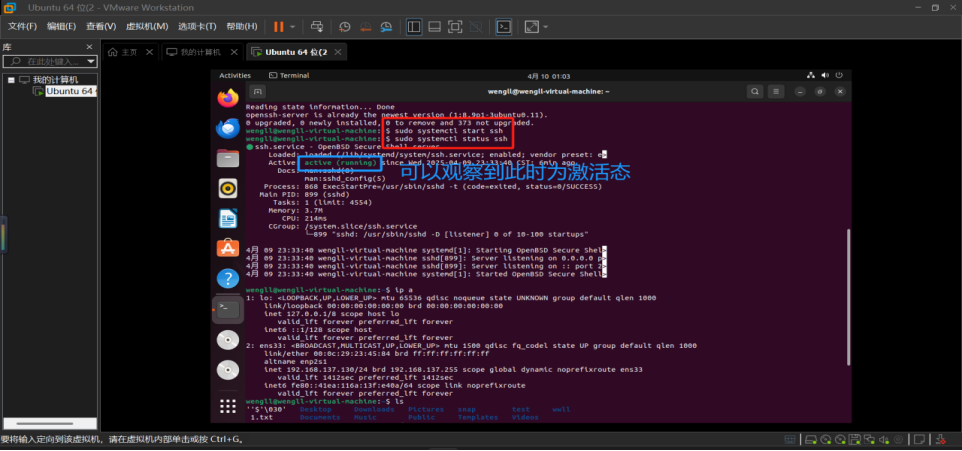Click the floppy drive status bar icon
This screenshot has width=962, height=451.
click(855, 439)
